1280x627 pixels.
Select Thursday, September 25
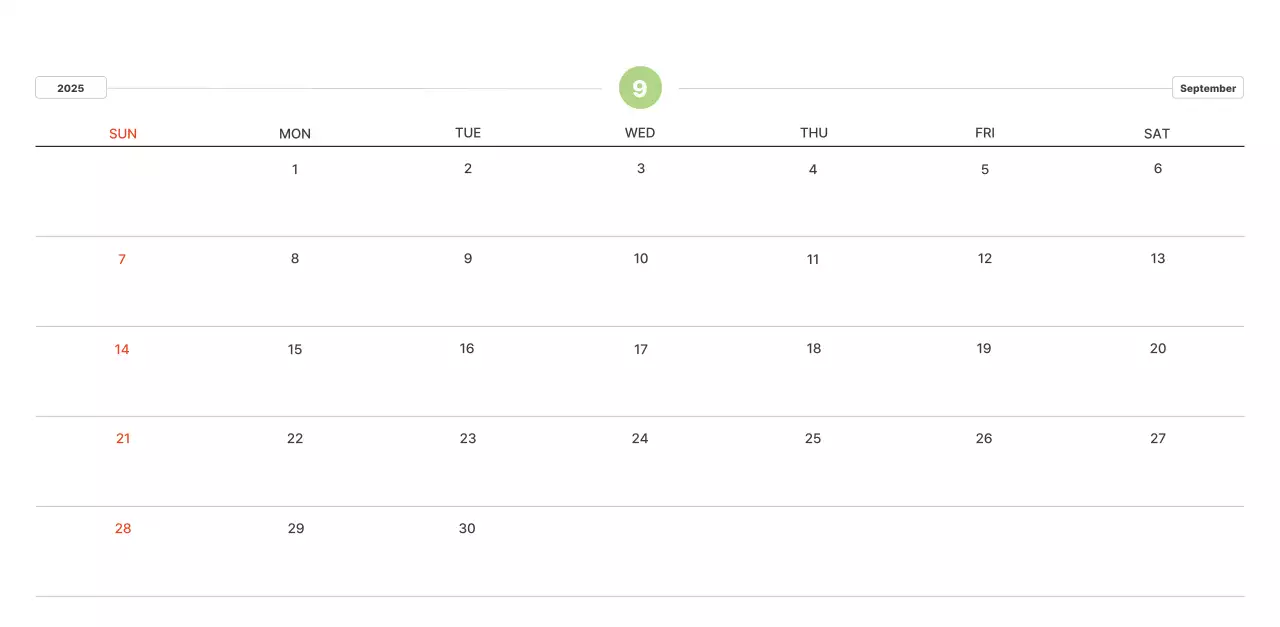[x=813, y=438]
